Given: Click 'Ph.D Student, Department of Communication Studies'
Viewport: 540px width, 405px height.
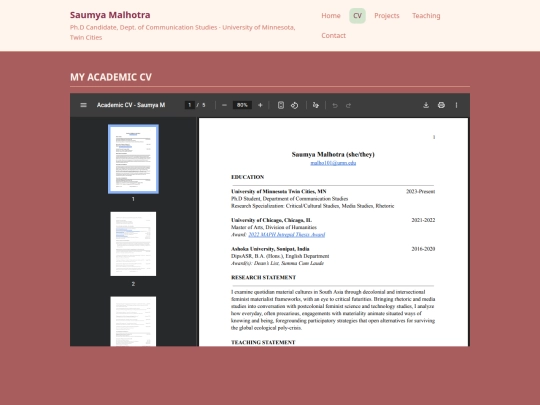Looking at the screenshot, I should pos(290,199).
